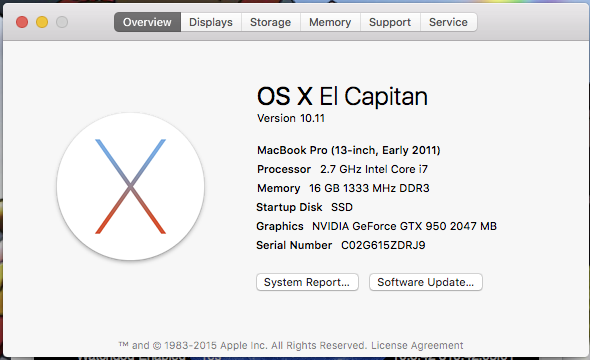The width and height of the screenshot is (590, 360).
Task: Launch Software Update
Action: click(x=426, y=282)
